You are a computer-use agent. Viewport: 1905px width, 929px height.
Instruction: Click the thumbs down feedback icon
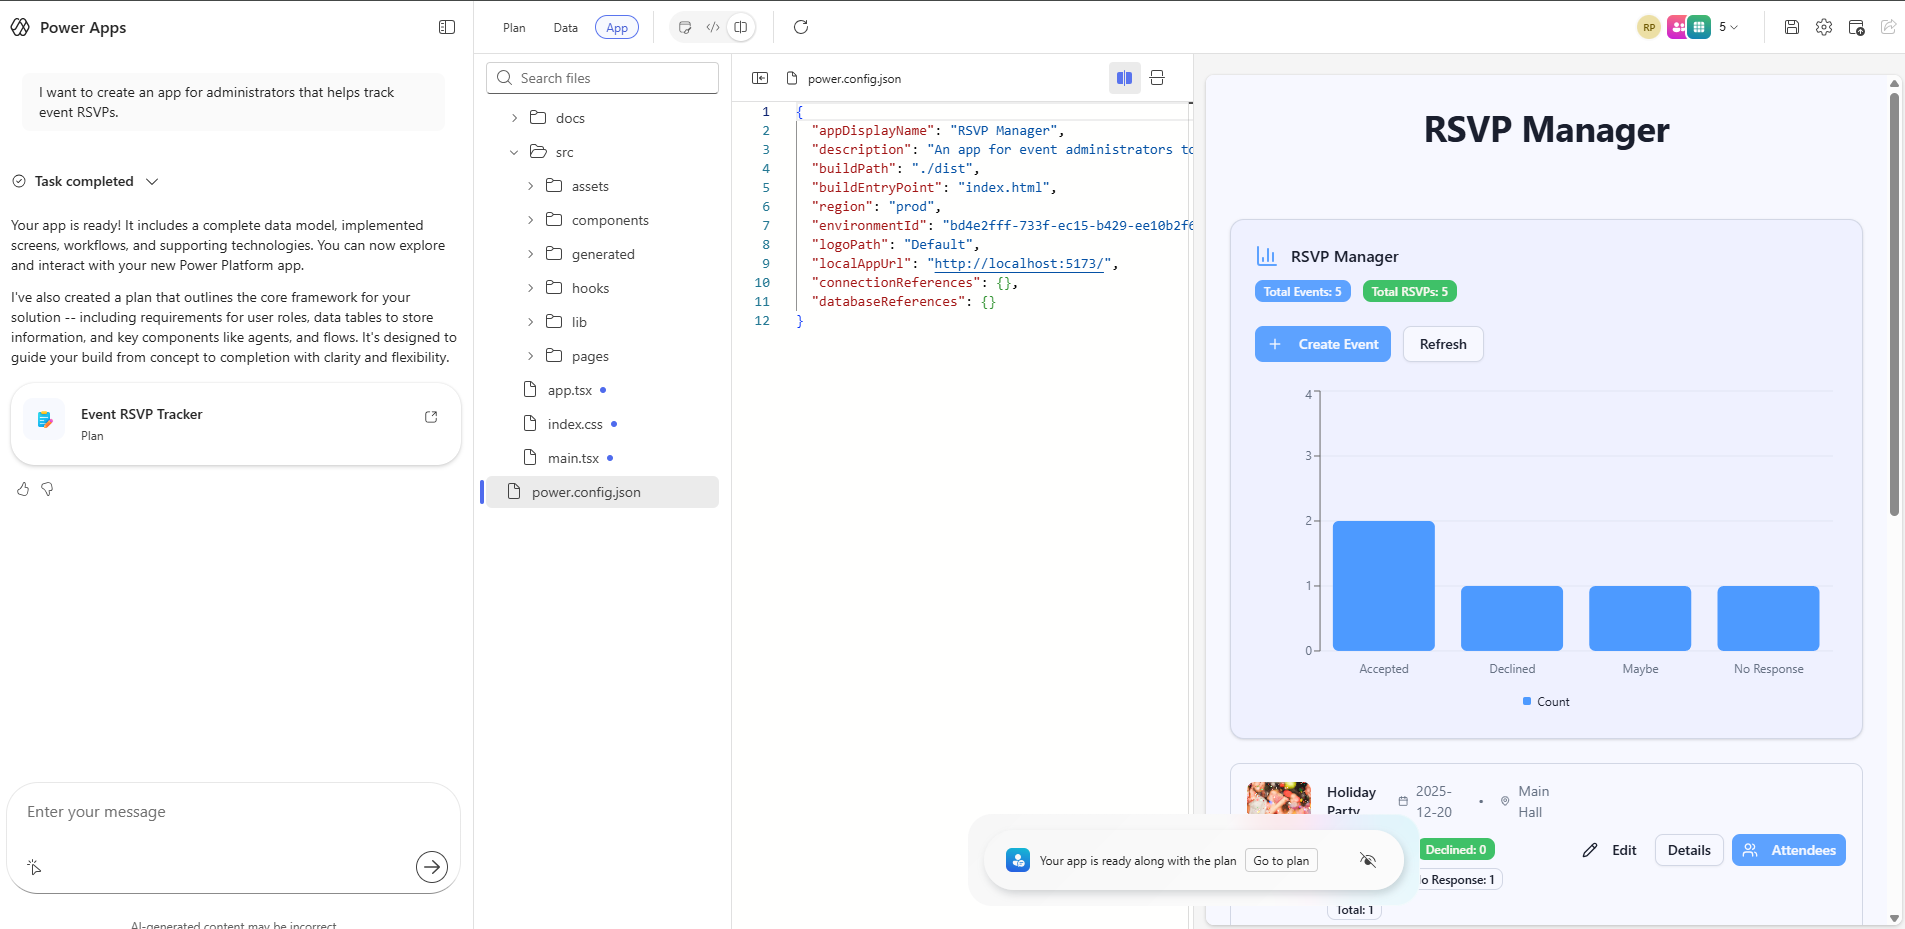[47, 489]
